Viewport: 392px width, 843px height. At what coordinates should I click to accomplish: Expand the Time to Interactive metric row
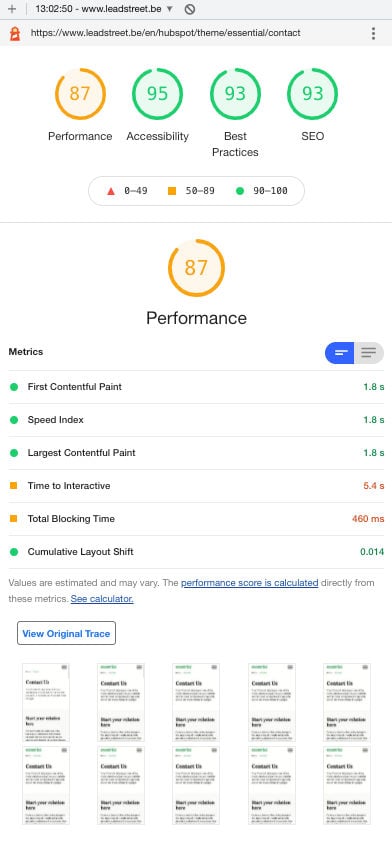tap(196, 486)
